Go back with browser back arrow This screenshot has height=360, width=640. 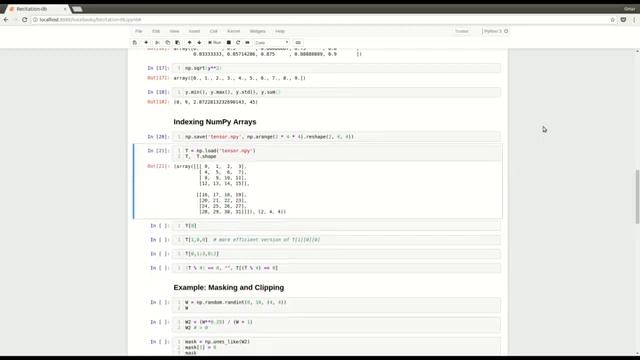[6, 20]
